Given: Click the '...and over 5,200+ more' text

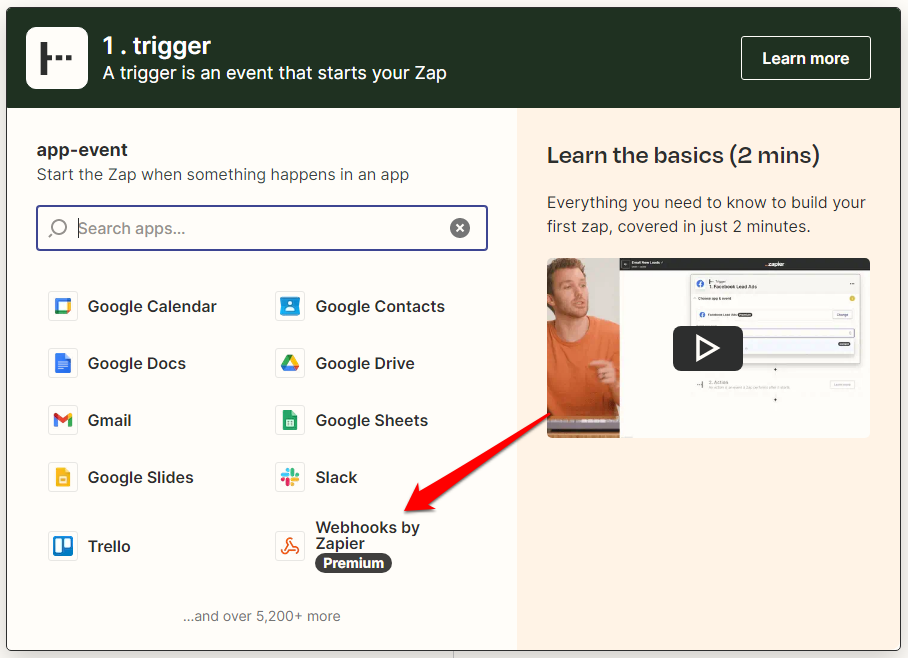Looking at the screenshot, I should 262,616.
